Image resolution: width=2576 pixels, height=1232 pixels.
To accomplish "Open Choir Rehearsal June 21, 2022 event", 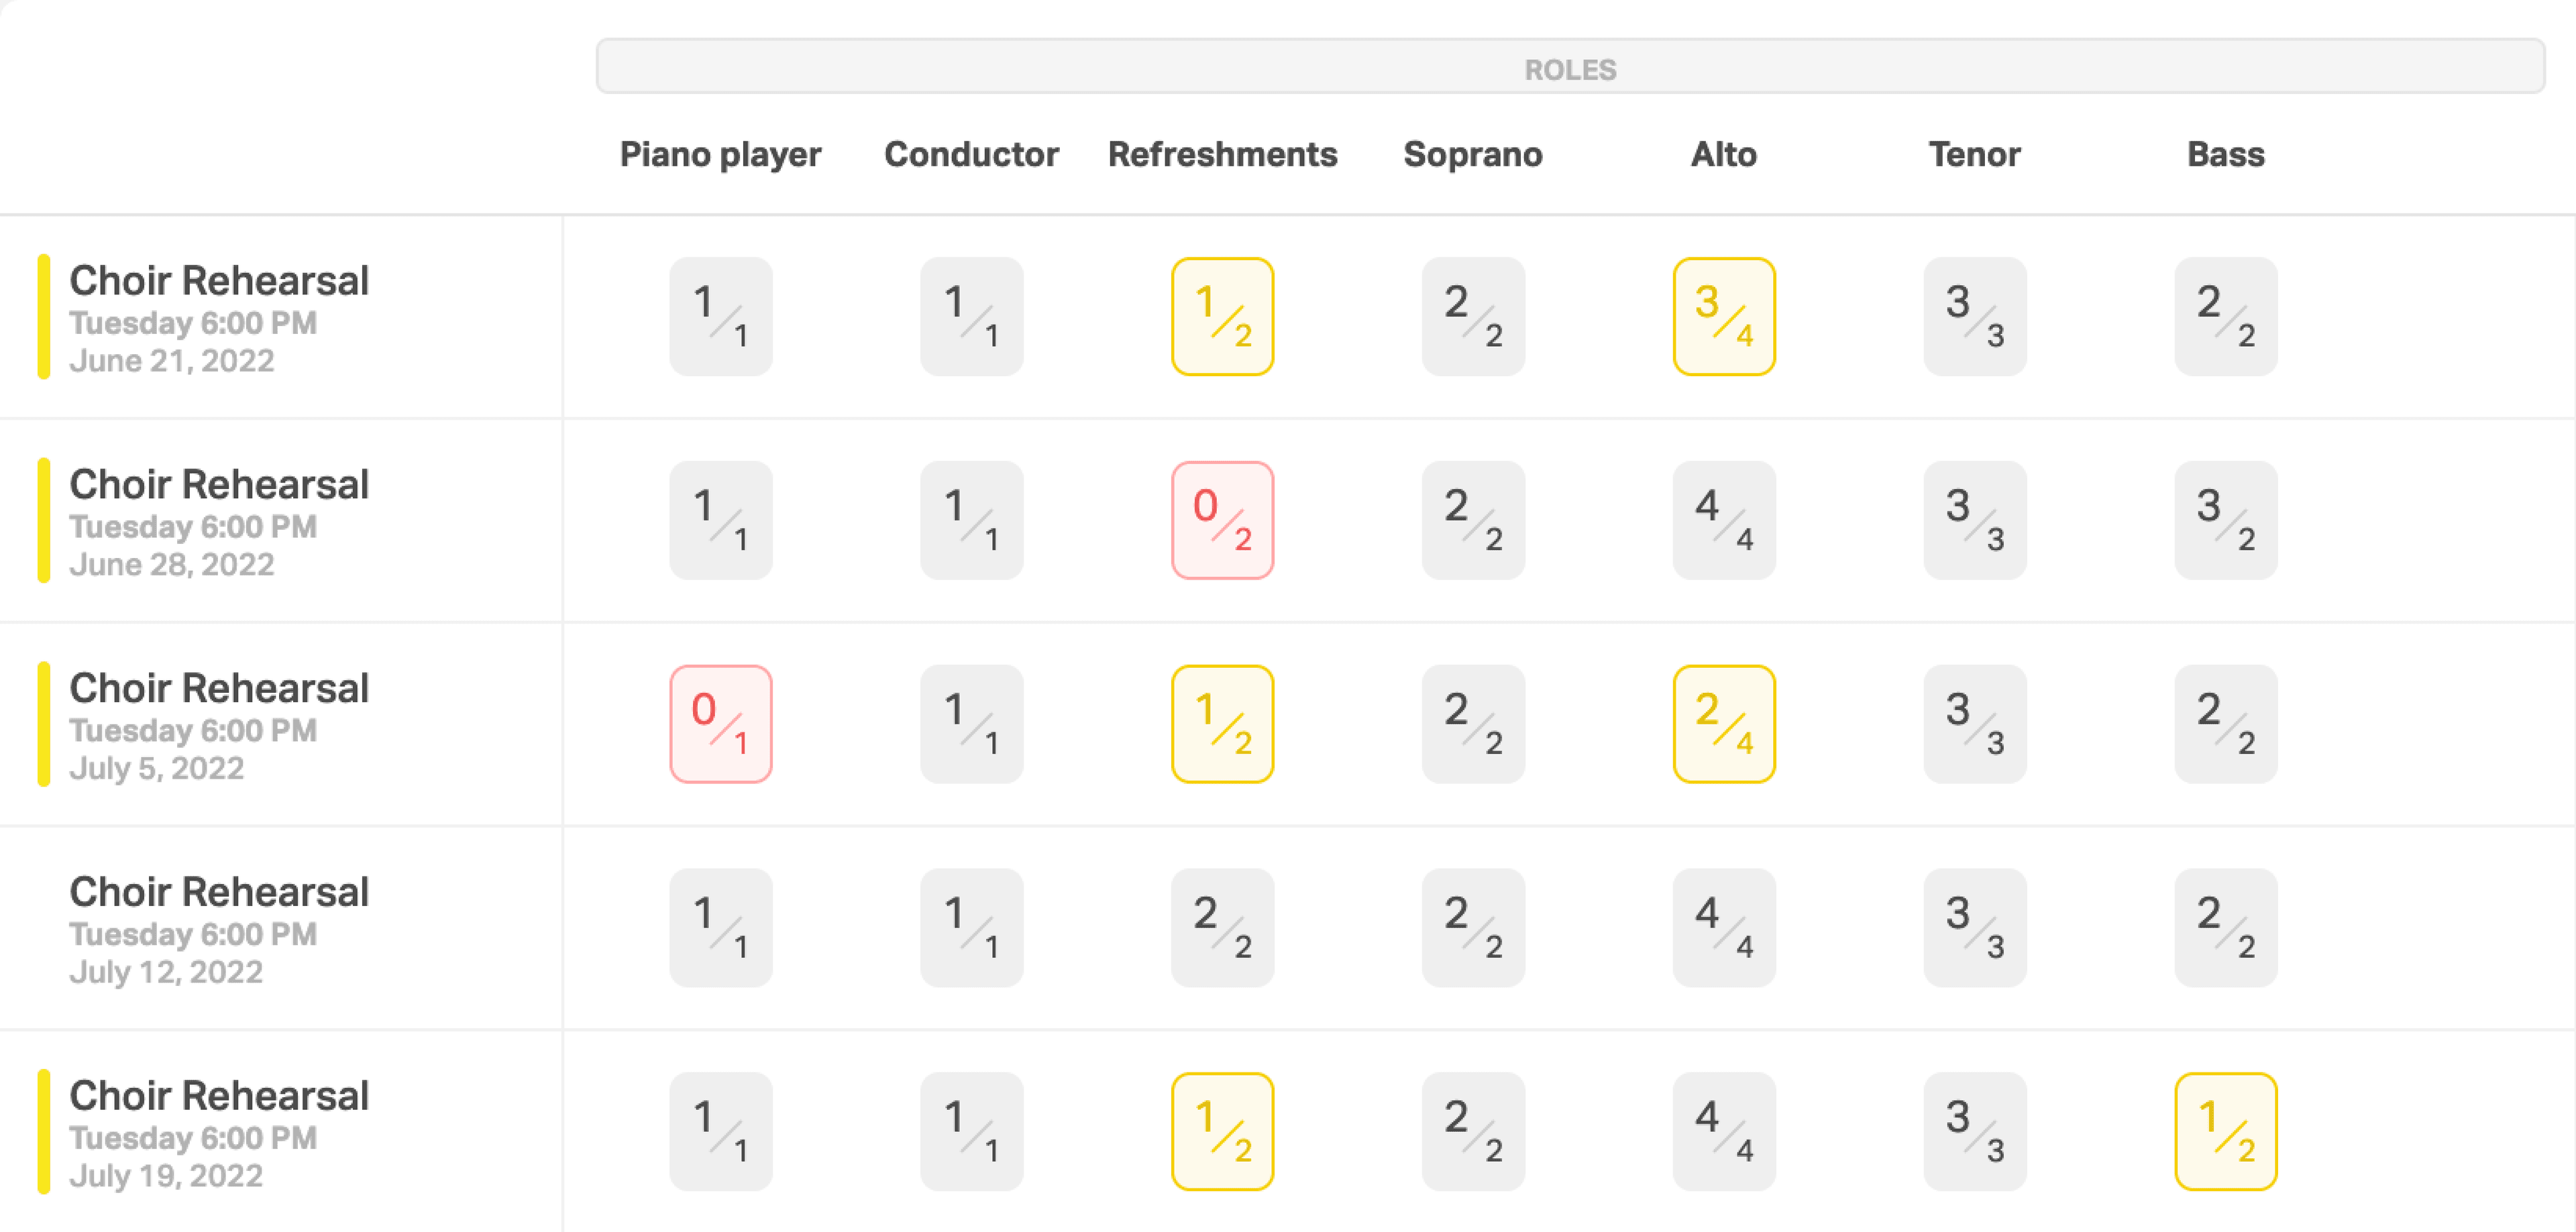I will coord(219,318).
